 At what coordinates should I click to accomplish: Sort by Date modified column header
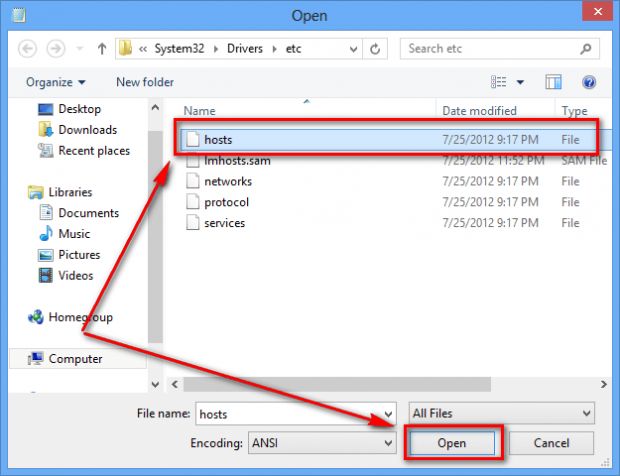click(479, 111)
